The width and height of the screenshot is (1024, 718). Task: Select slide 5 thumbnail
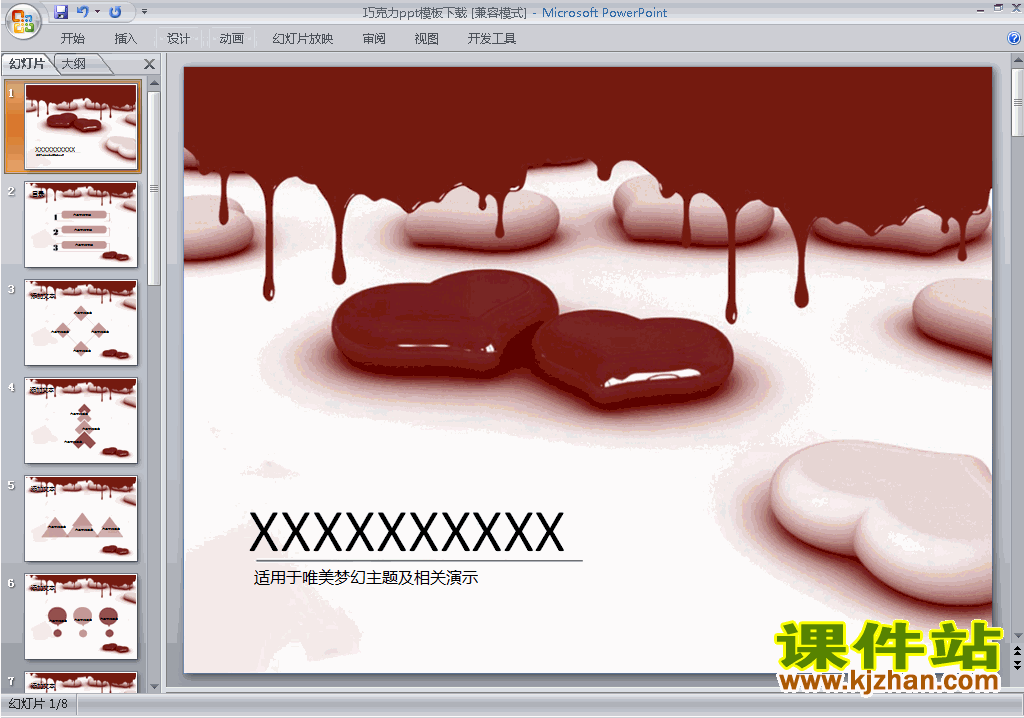81,518
